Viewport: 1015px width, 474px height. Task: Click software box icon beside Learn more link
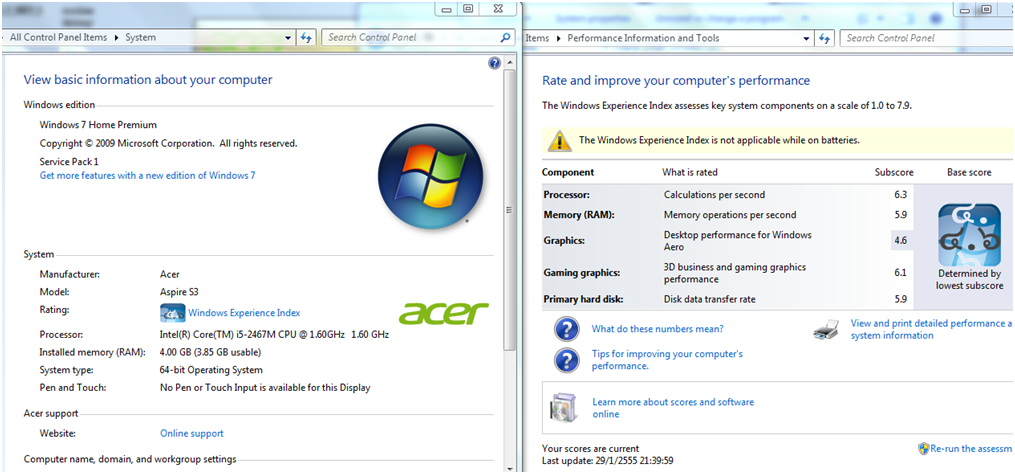(x=562, y=408)
